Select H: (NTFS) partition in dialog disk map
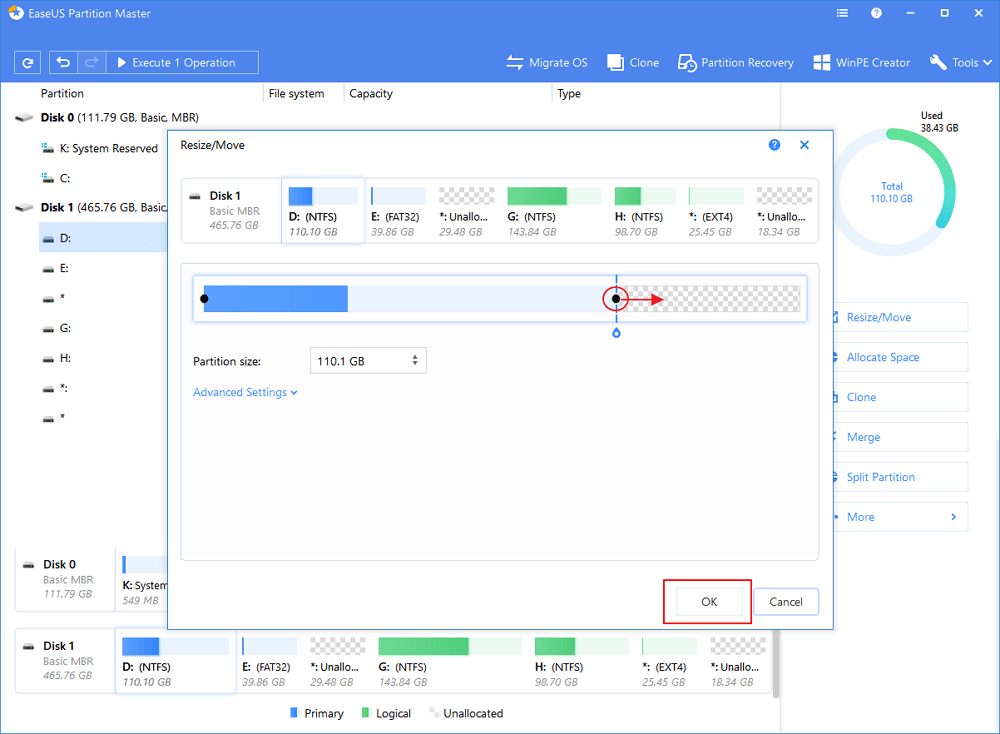Viewport: 1000px width, 734px height. tap(644, 212)
